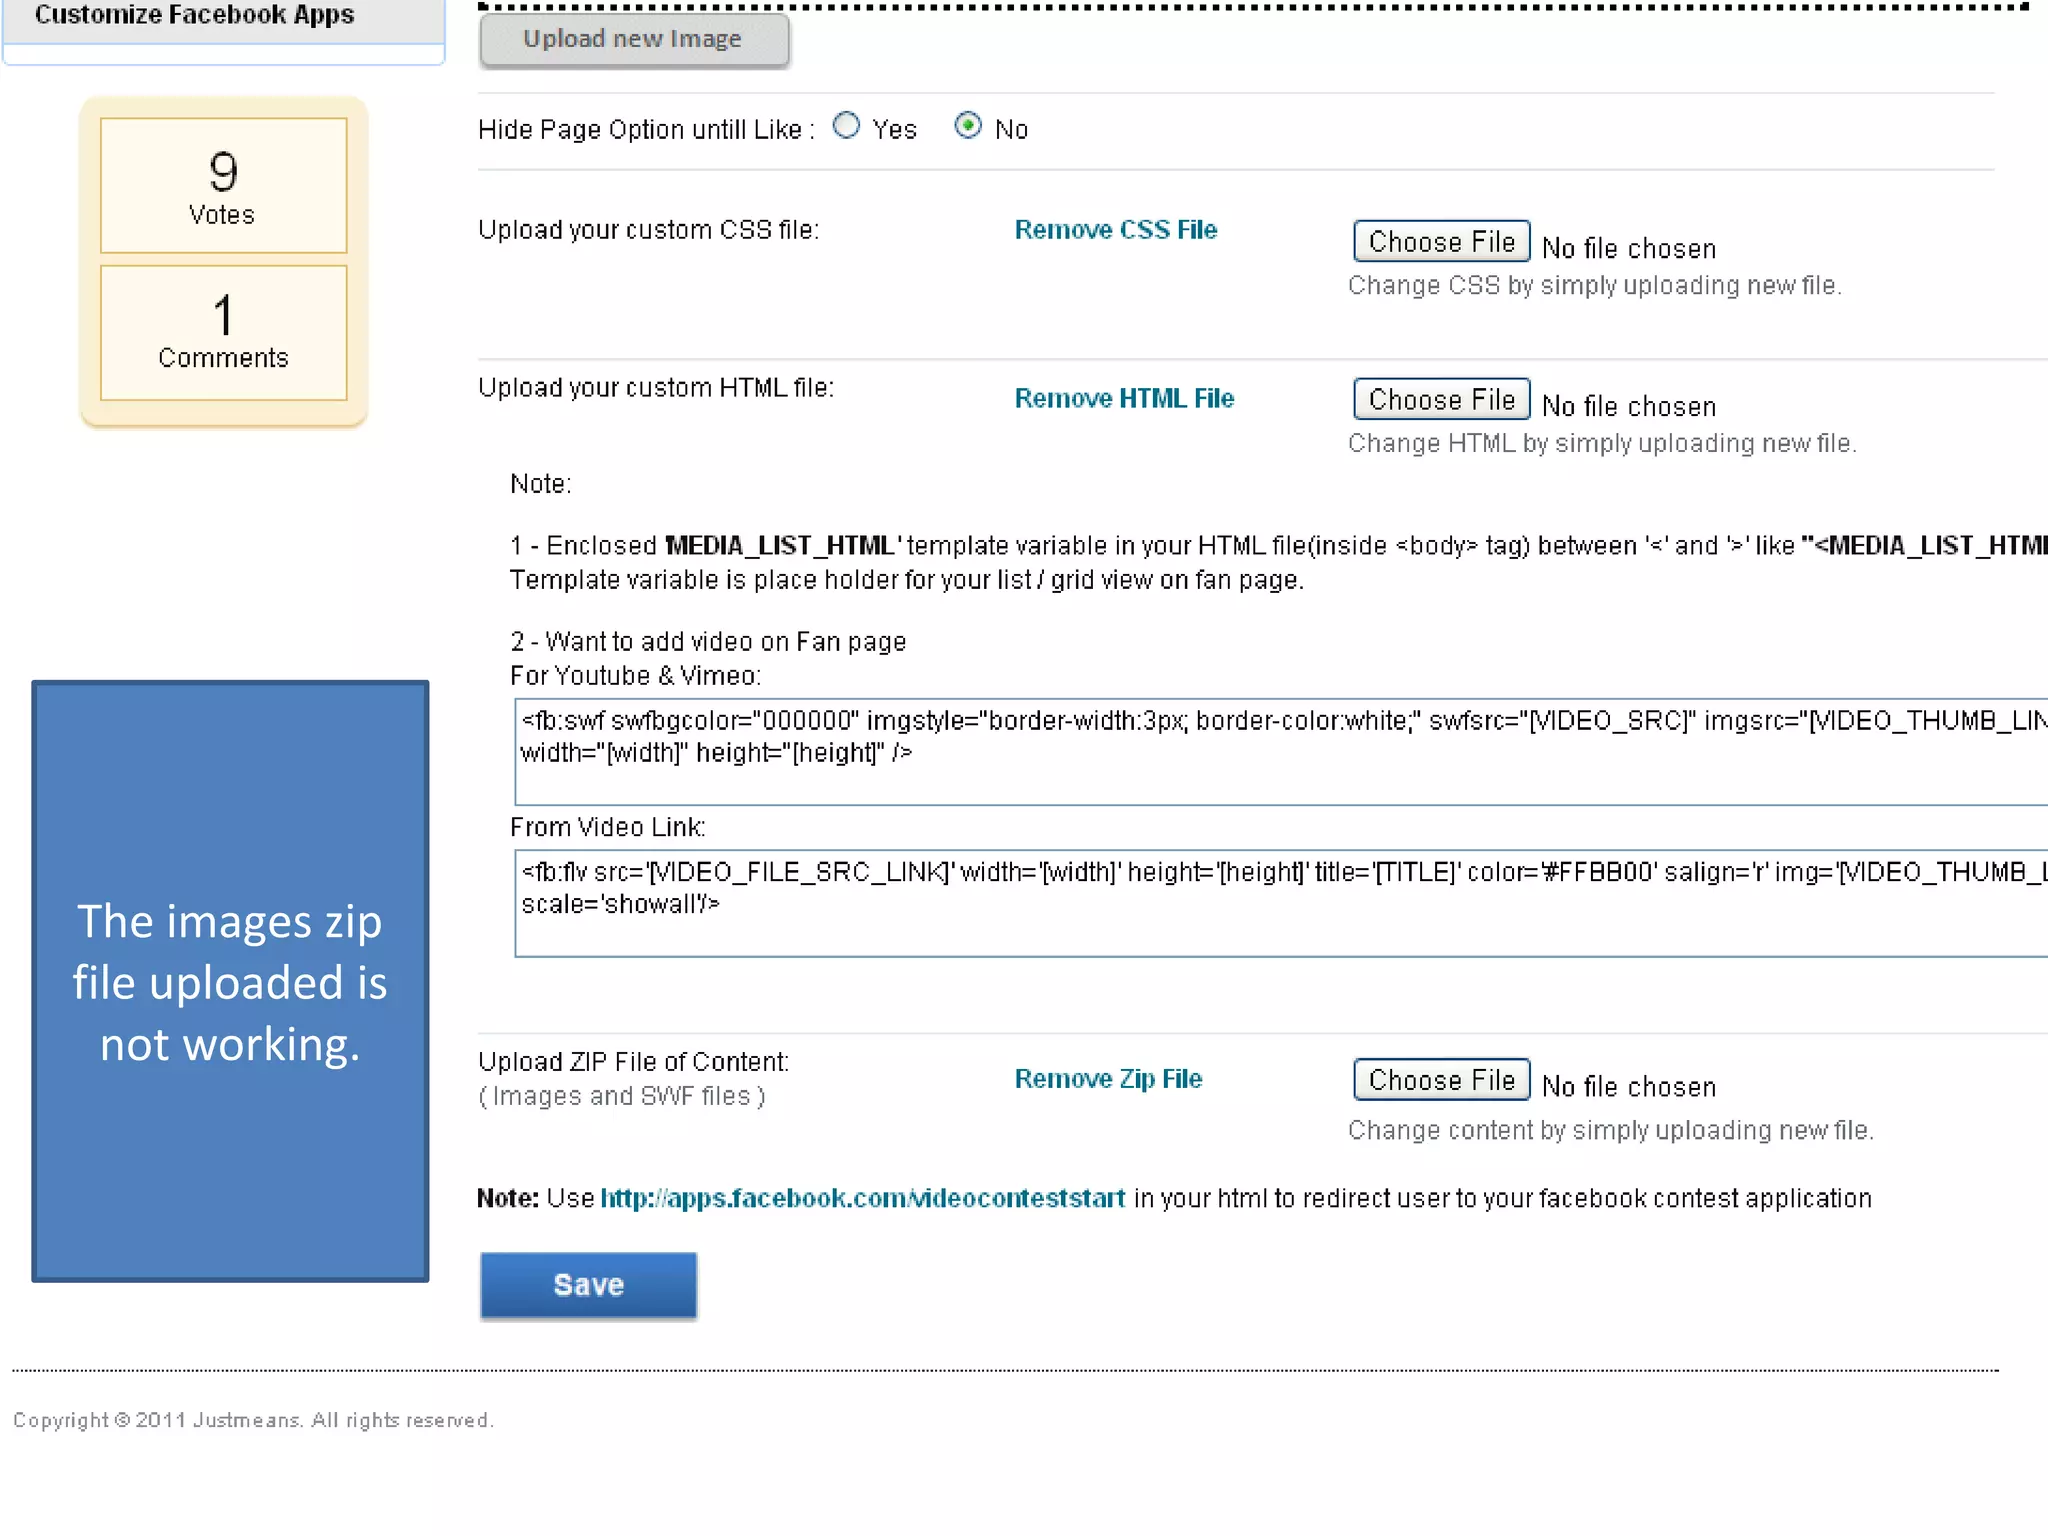Select Yes for Hide Page Option

tap(846, 126)
